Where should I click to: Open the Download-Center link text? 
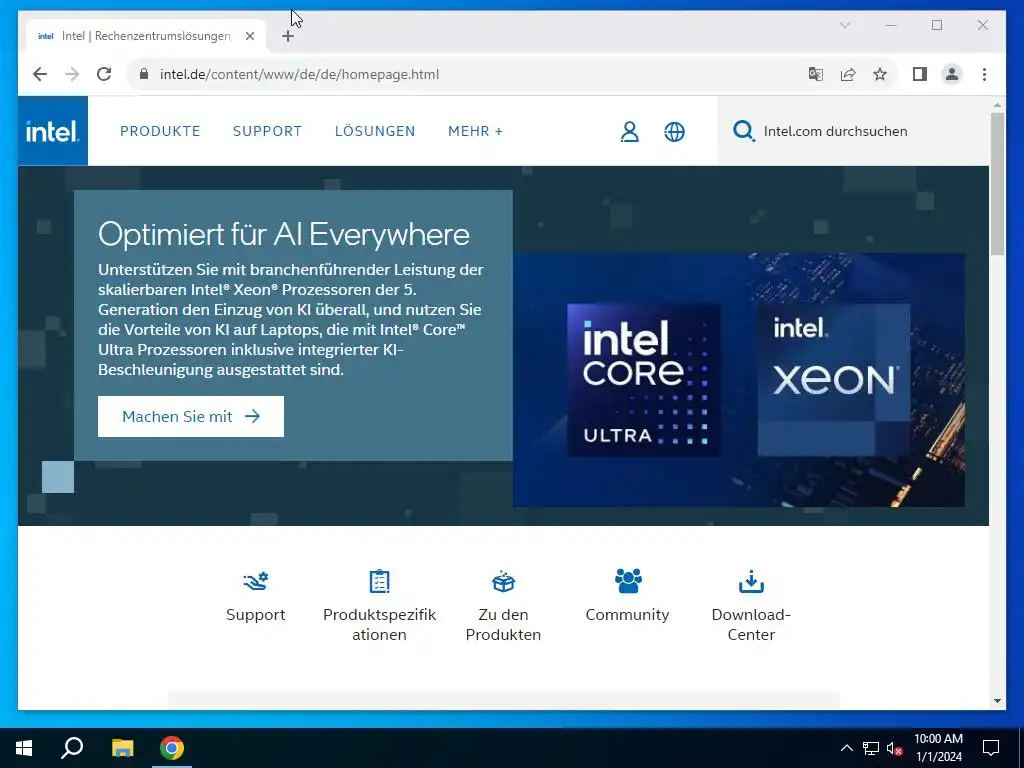tap(751, 624)
